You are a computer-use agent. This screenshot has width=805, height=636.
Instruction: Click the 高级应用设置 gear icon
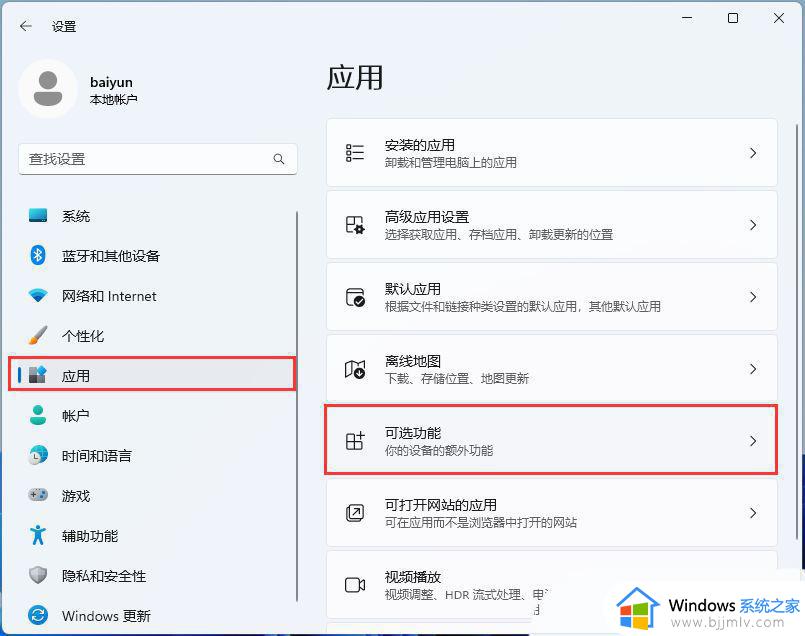355,225
